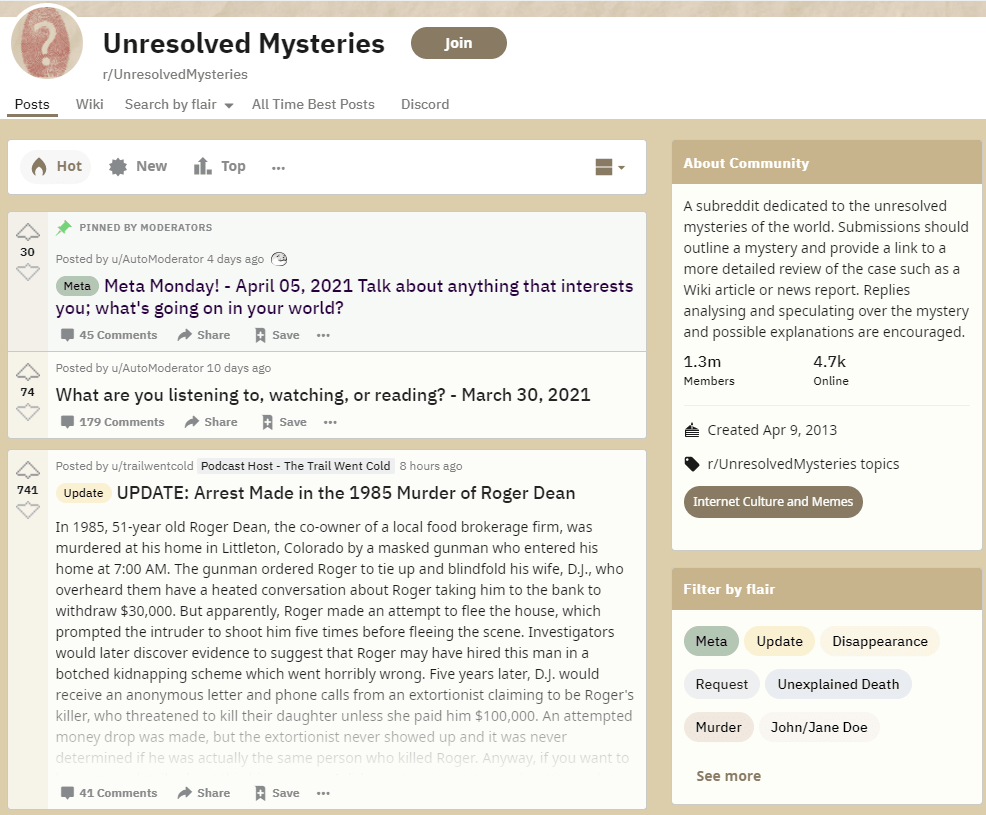Save the 'What are you listening to' post
This screenshot has width=986, height=815.
284,422
